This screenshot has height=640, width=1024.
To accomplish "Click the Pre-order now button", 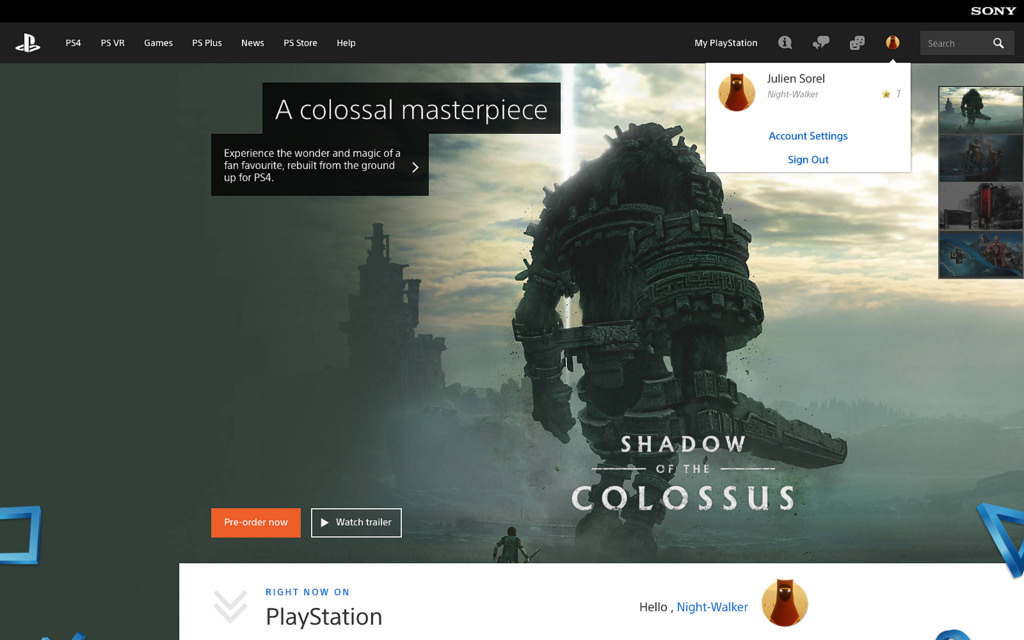I will (256, 522).
